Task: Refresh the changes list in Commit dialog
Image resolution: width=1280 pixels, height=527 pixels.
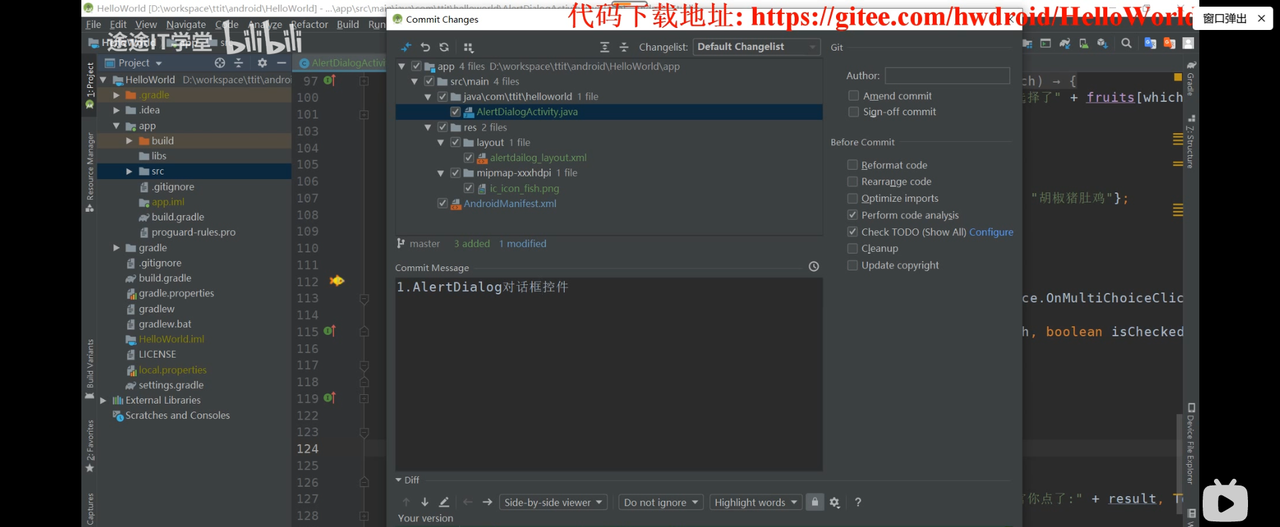Action: click(444, 47)
